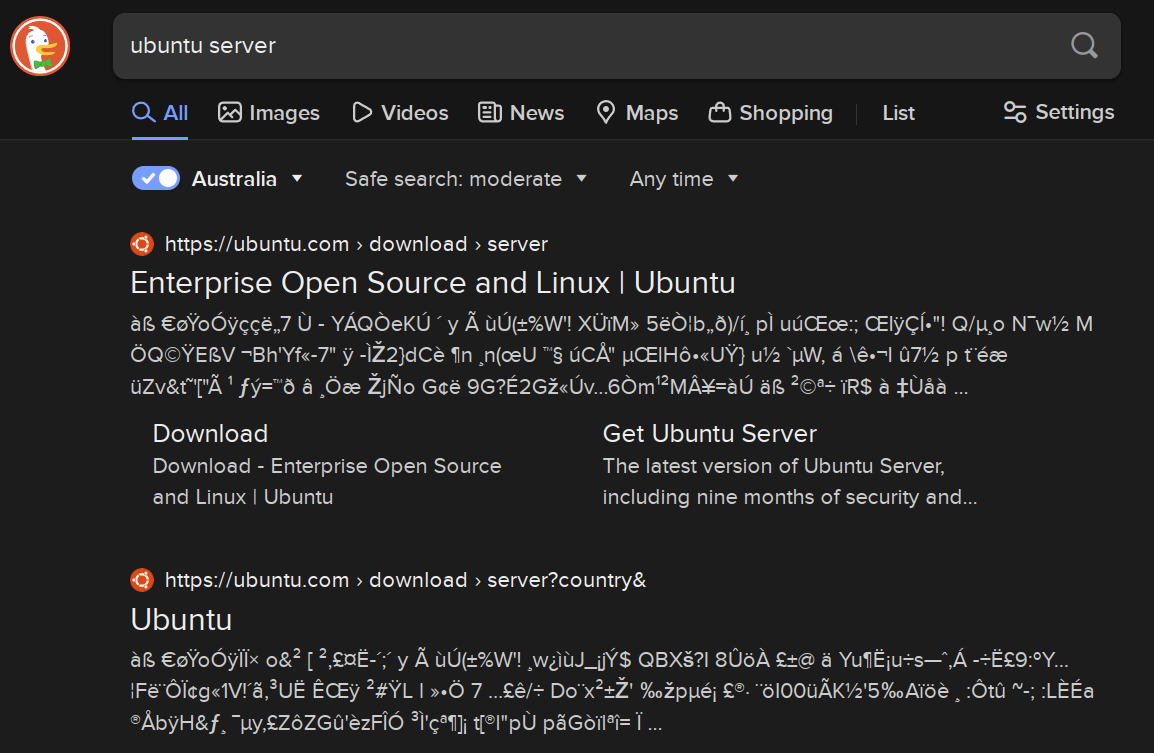1154x753 pixels.
Task: Expand the Any time filter
Action: [684, 179]
